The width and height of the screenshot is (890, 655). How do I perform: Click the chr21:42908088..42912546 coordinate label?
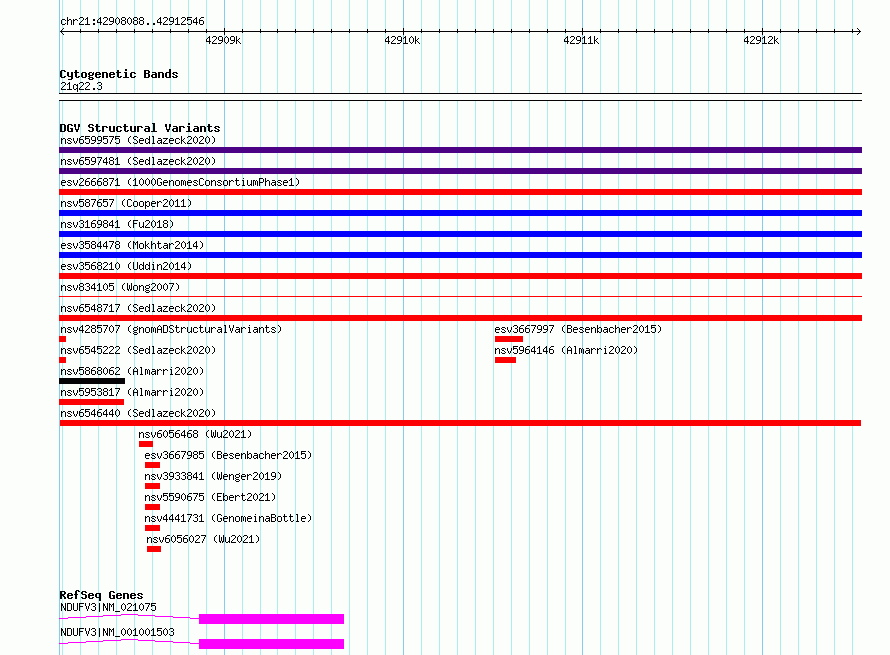(x=132, y=22)
